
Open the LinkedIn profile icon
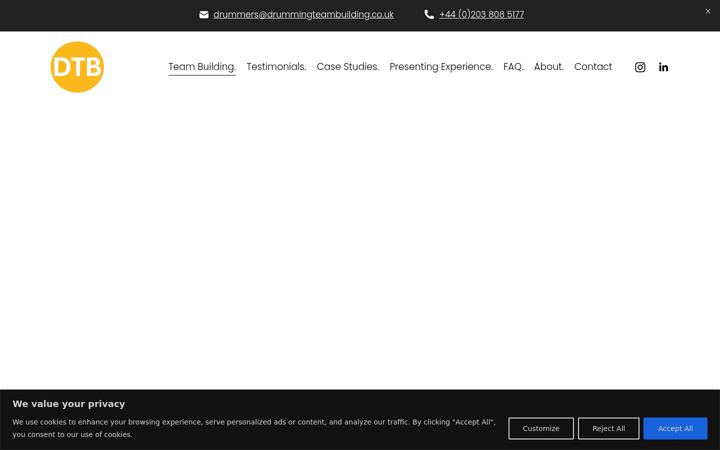coord(663,67)
